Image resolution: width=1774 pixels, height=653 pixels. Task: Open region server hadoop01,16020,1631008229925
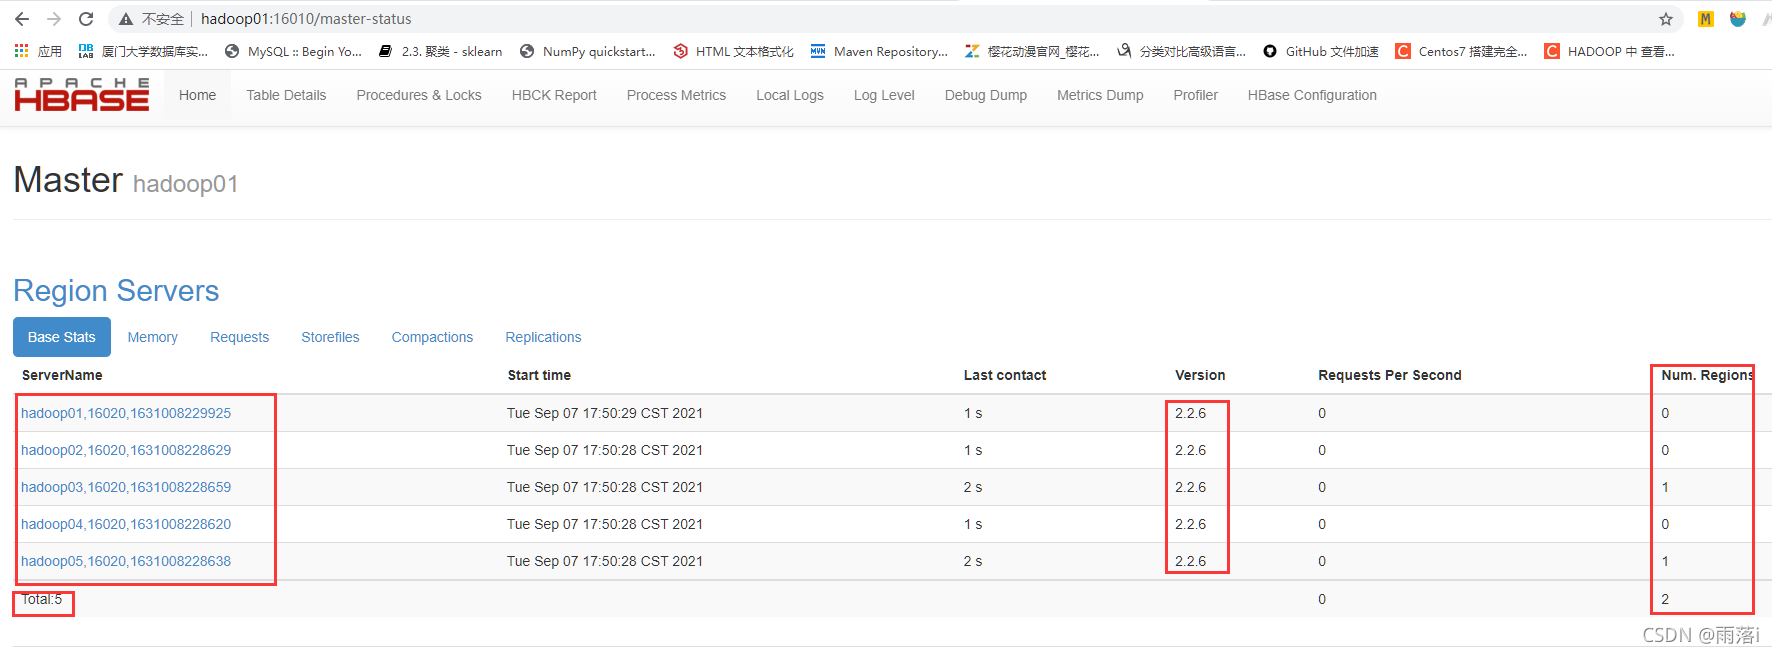tap(126, 413)
